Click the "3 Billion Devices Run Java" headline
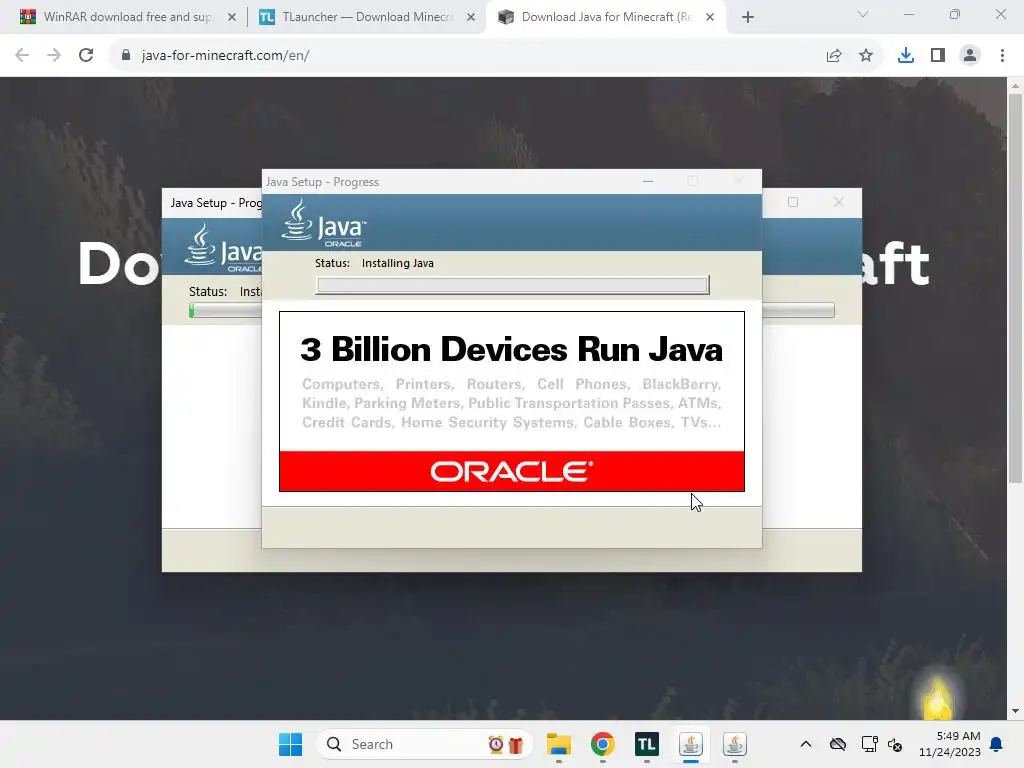The image size is (1024, 768). pyautogui.click(x=512, y=349)
